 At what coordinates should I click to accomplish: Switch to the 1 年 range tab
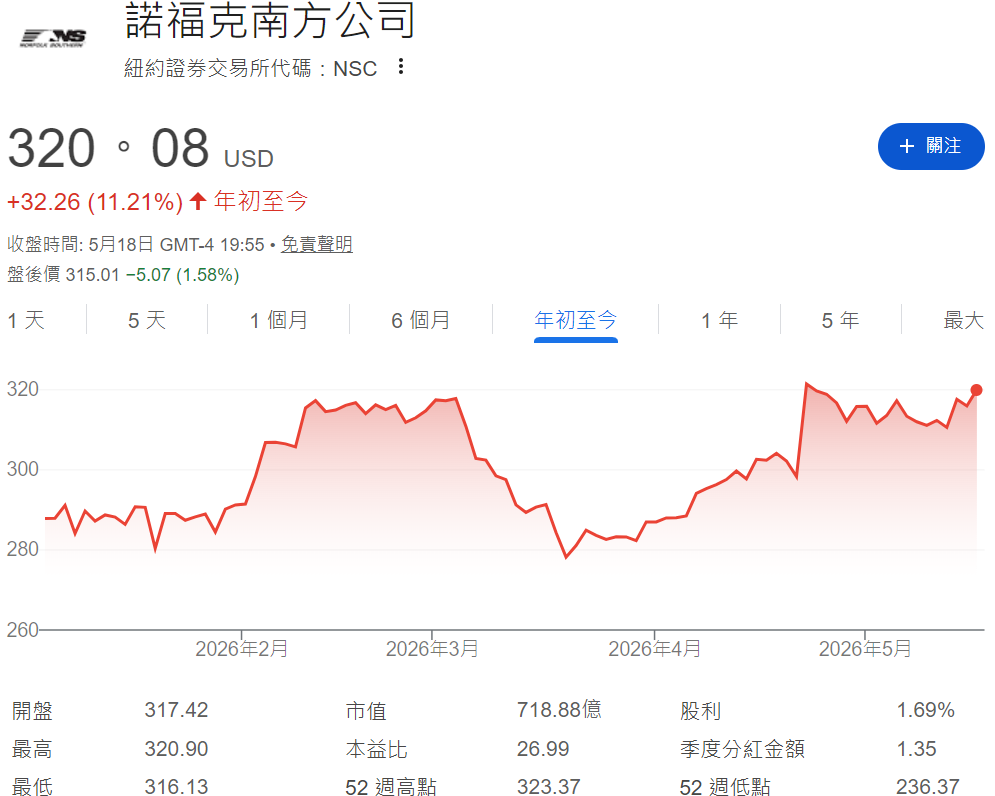[720, 321]
